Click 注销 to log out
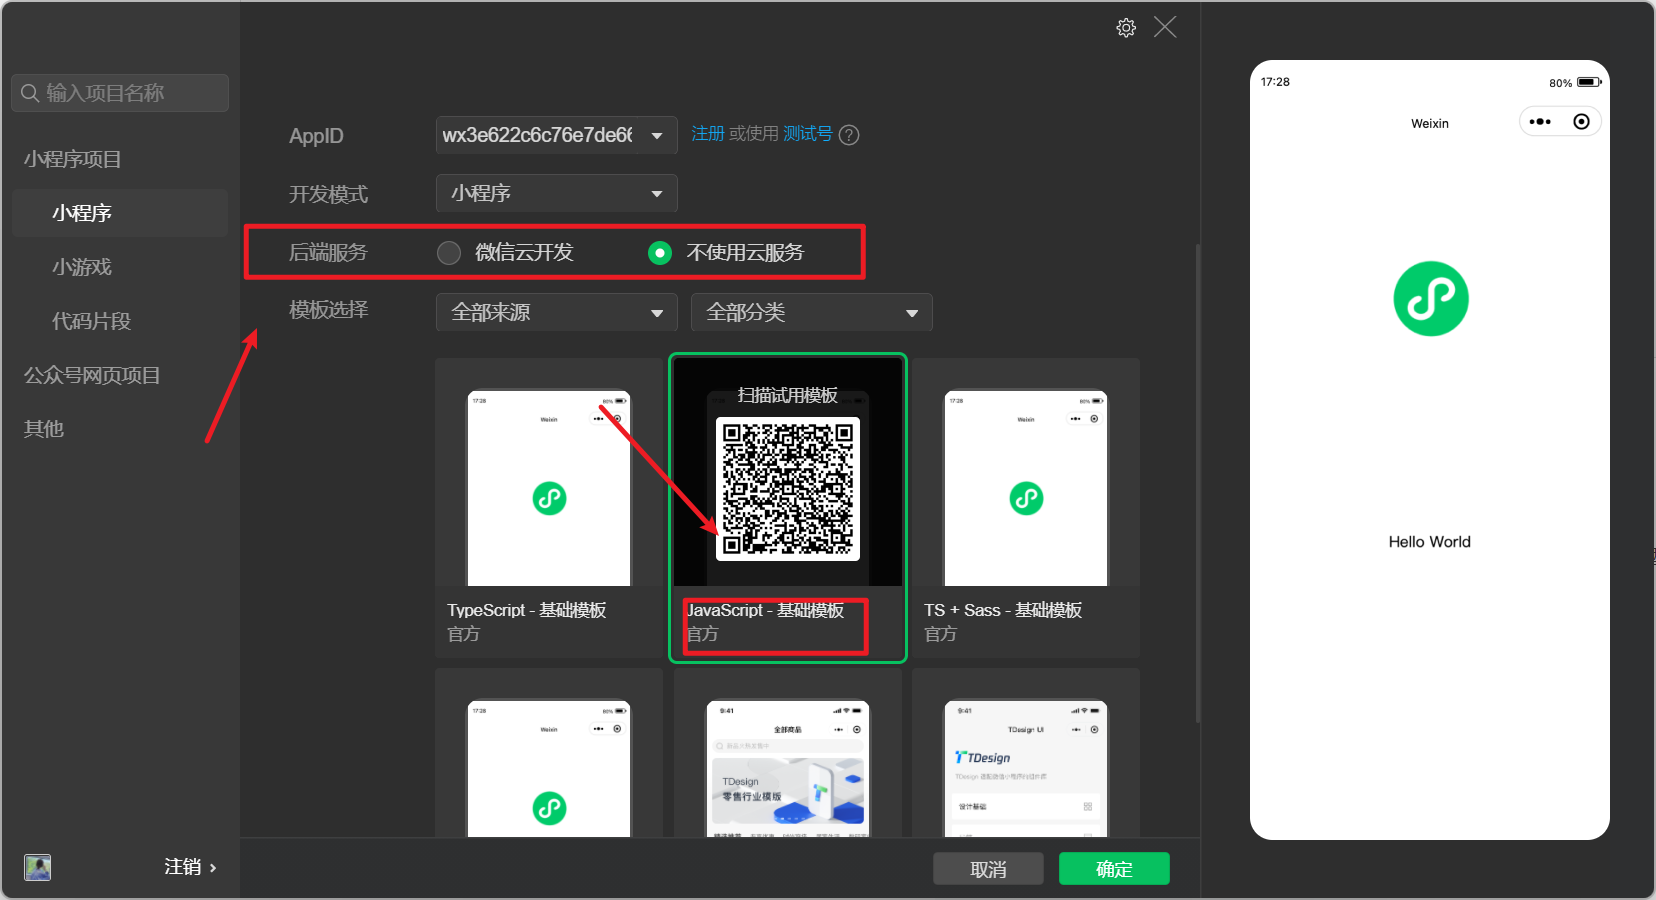The height and width of the screenshot is (900, 1656). [x=190, y=867]
